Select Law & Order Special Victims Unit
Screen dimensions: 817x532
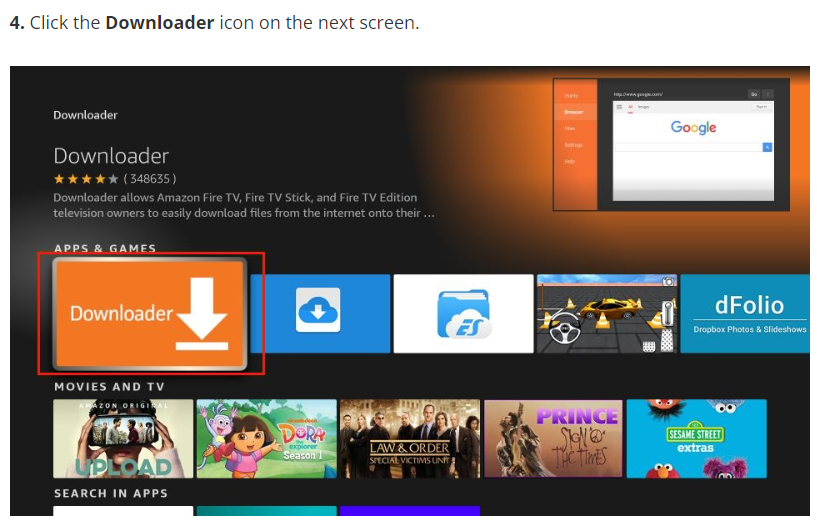click(x=410, y=439)
